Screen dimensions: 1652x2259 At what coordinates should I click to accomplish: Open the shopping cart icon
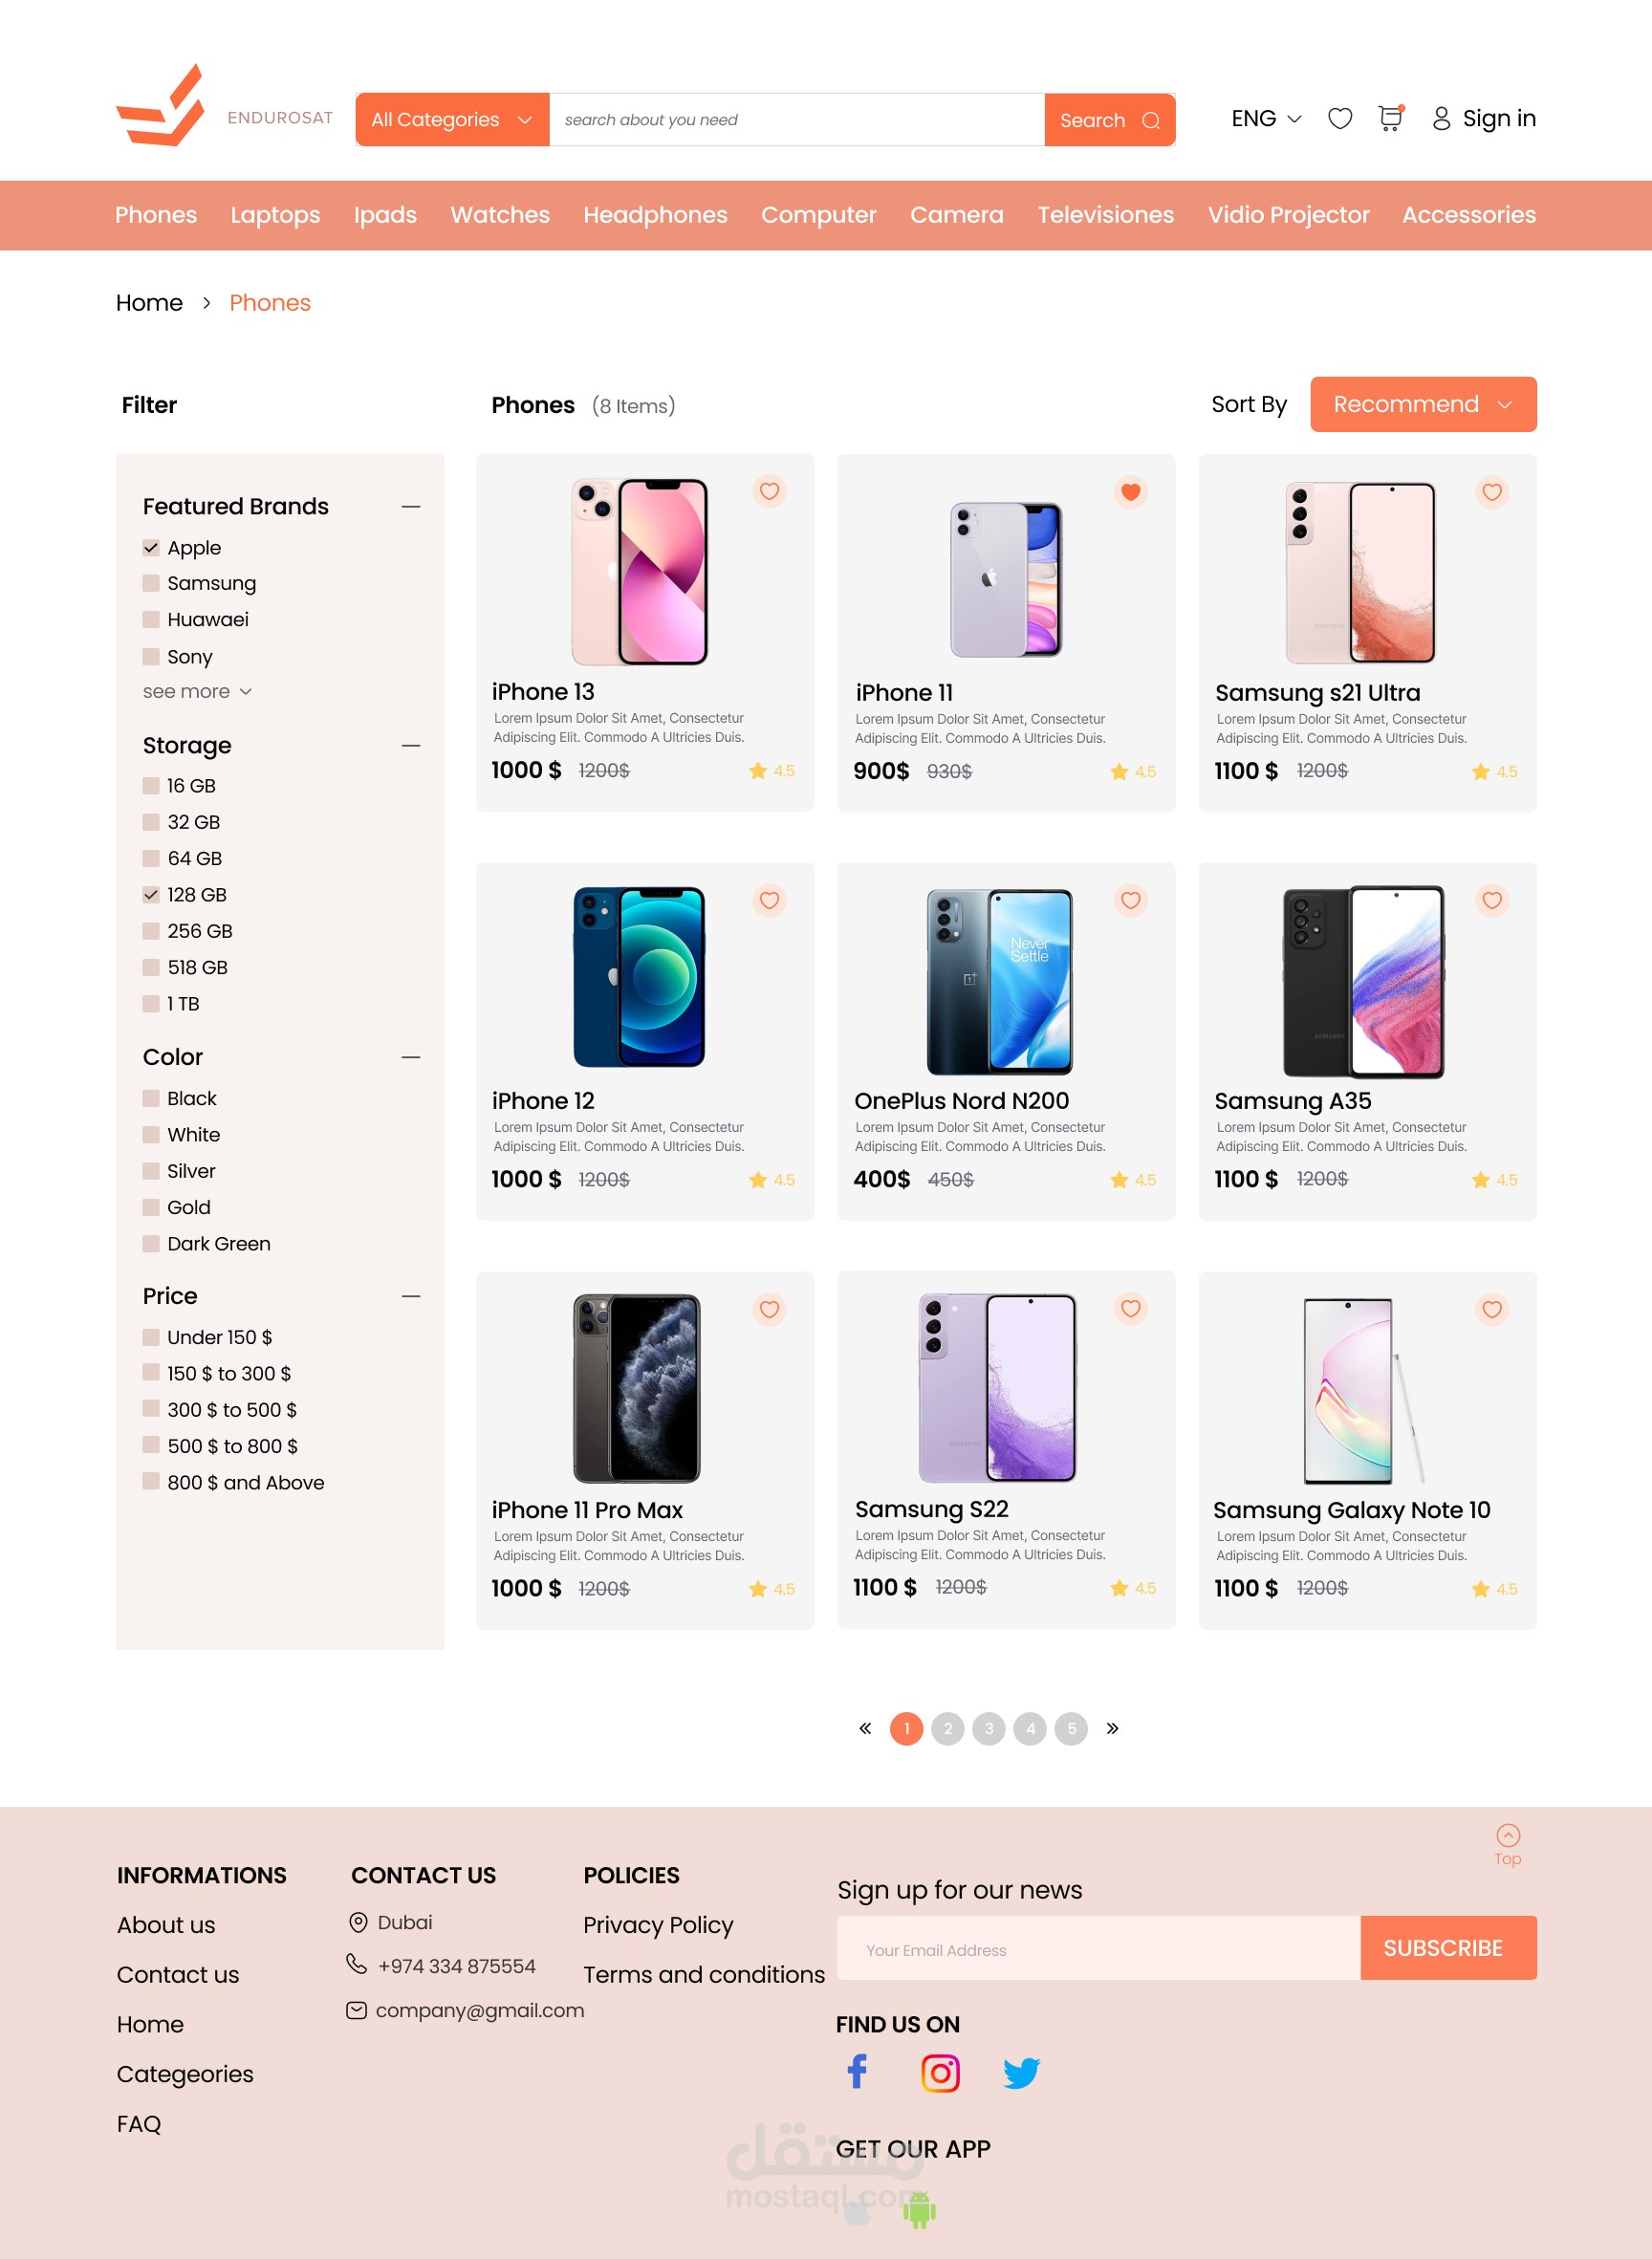1390,118
